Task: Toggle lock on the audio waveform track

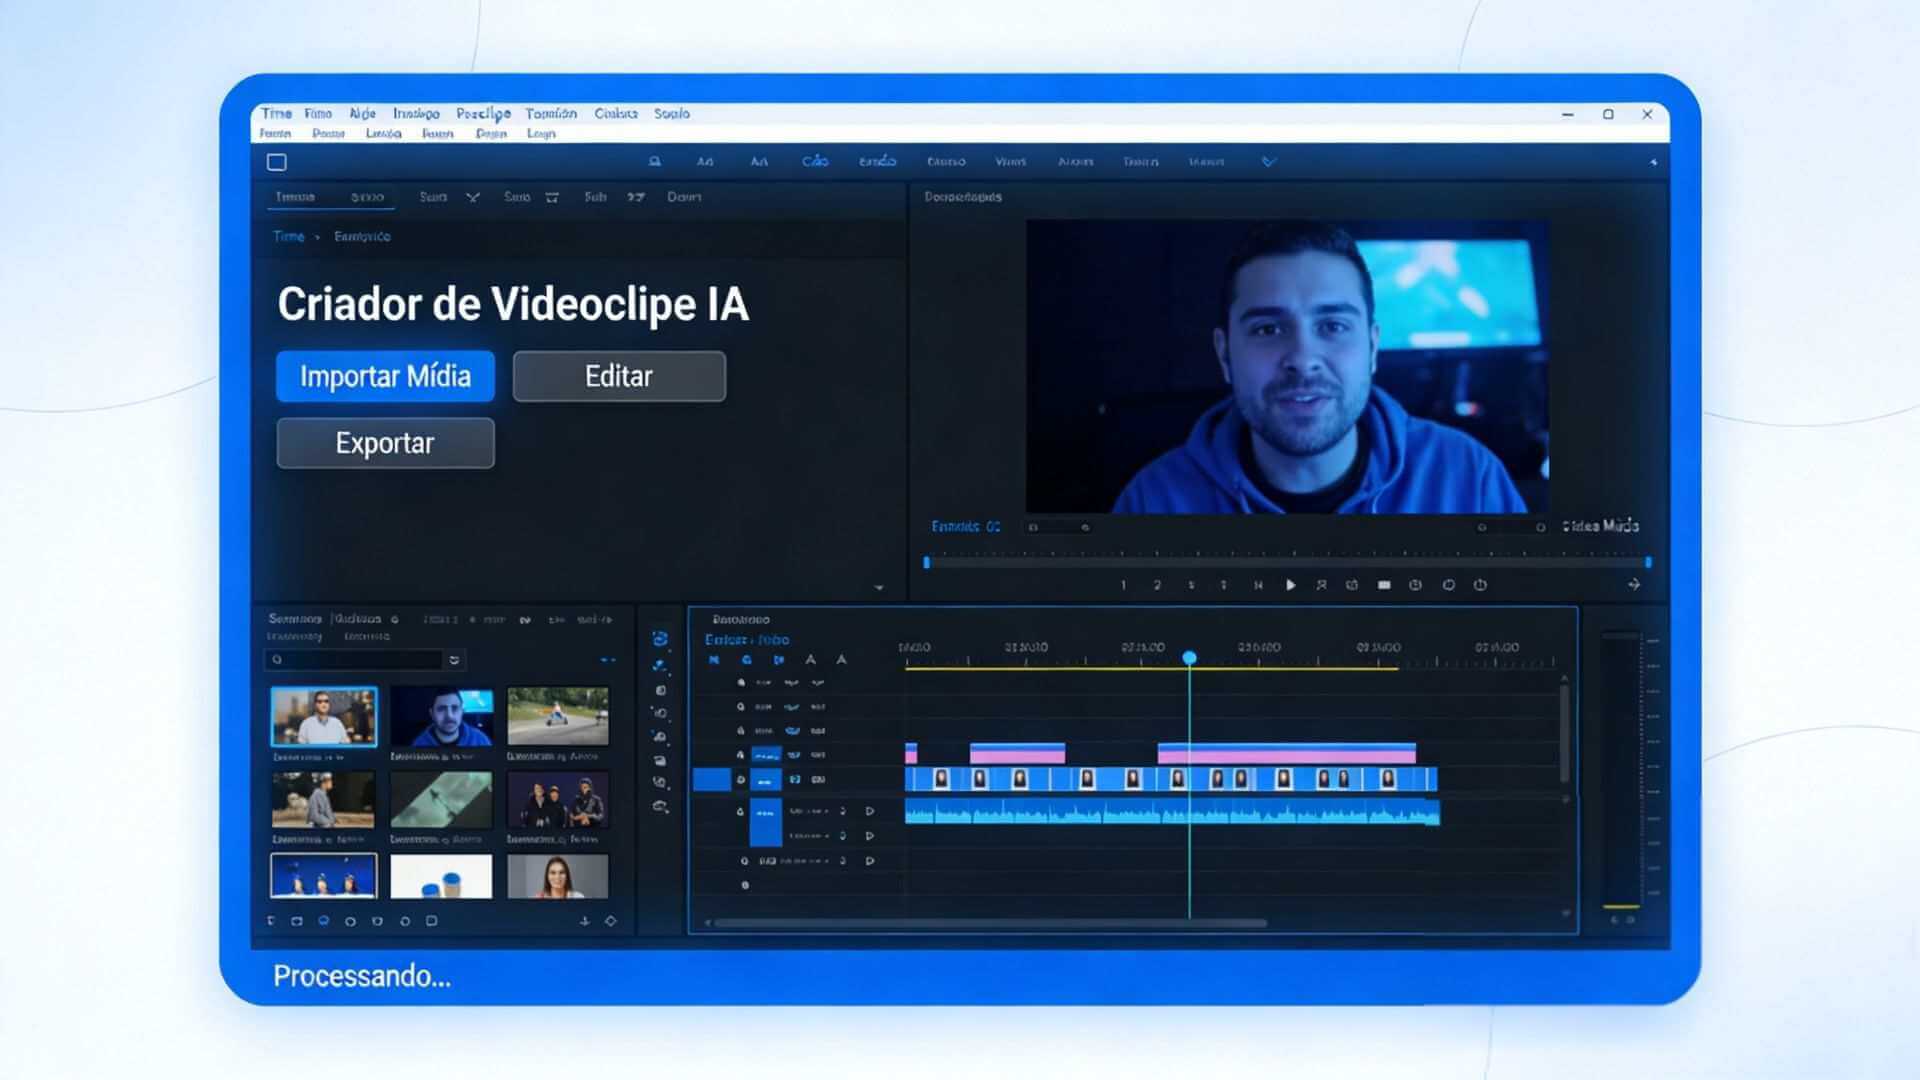Action: click(x=741, y=811)
